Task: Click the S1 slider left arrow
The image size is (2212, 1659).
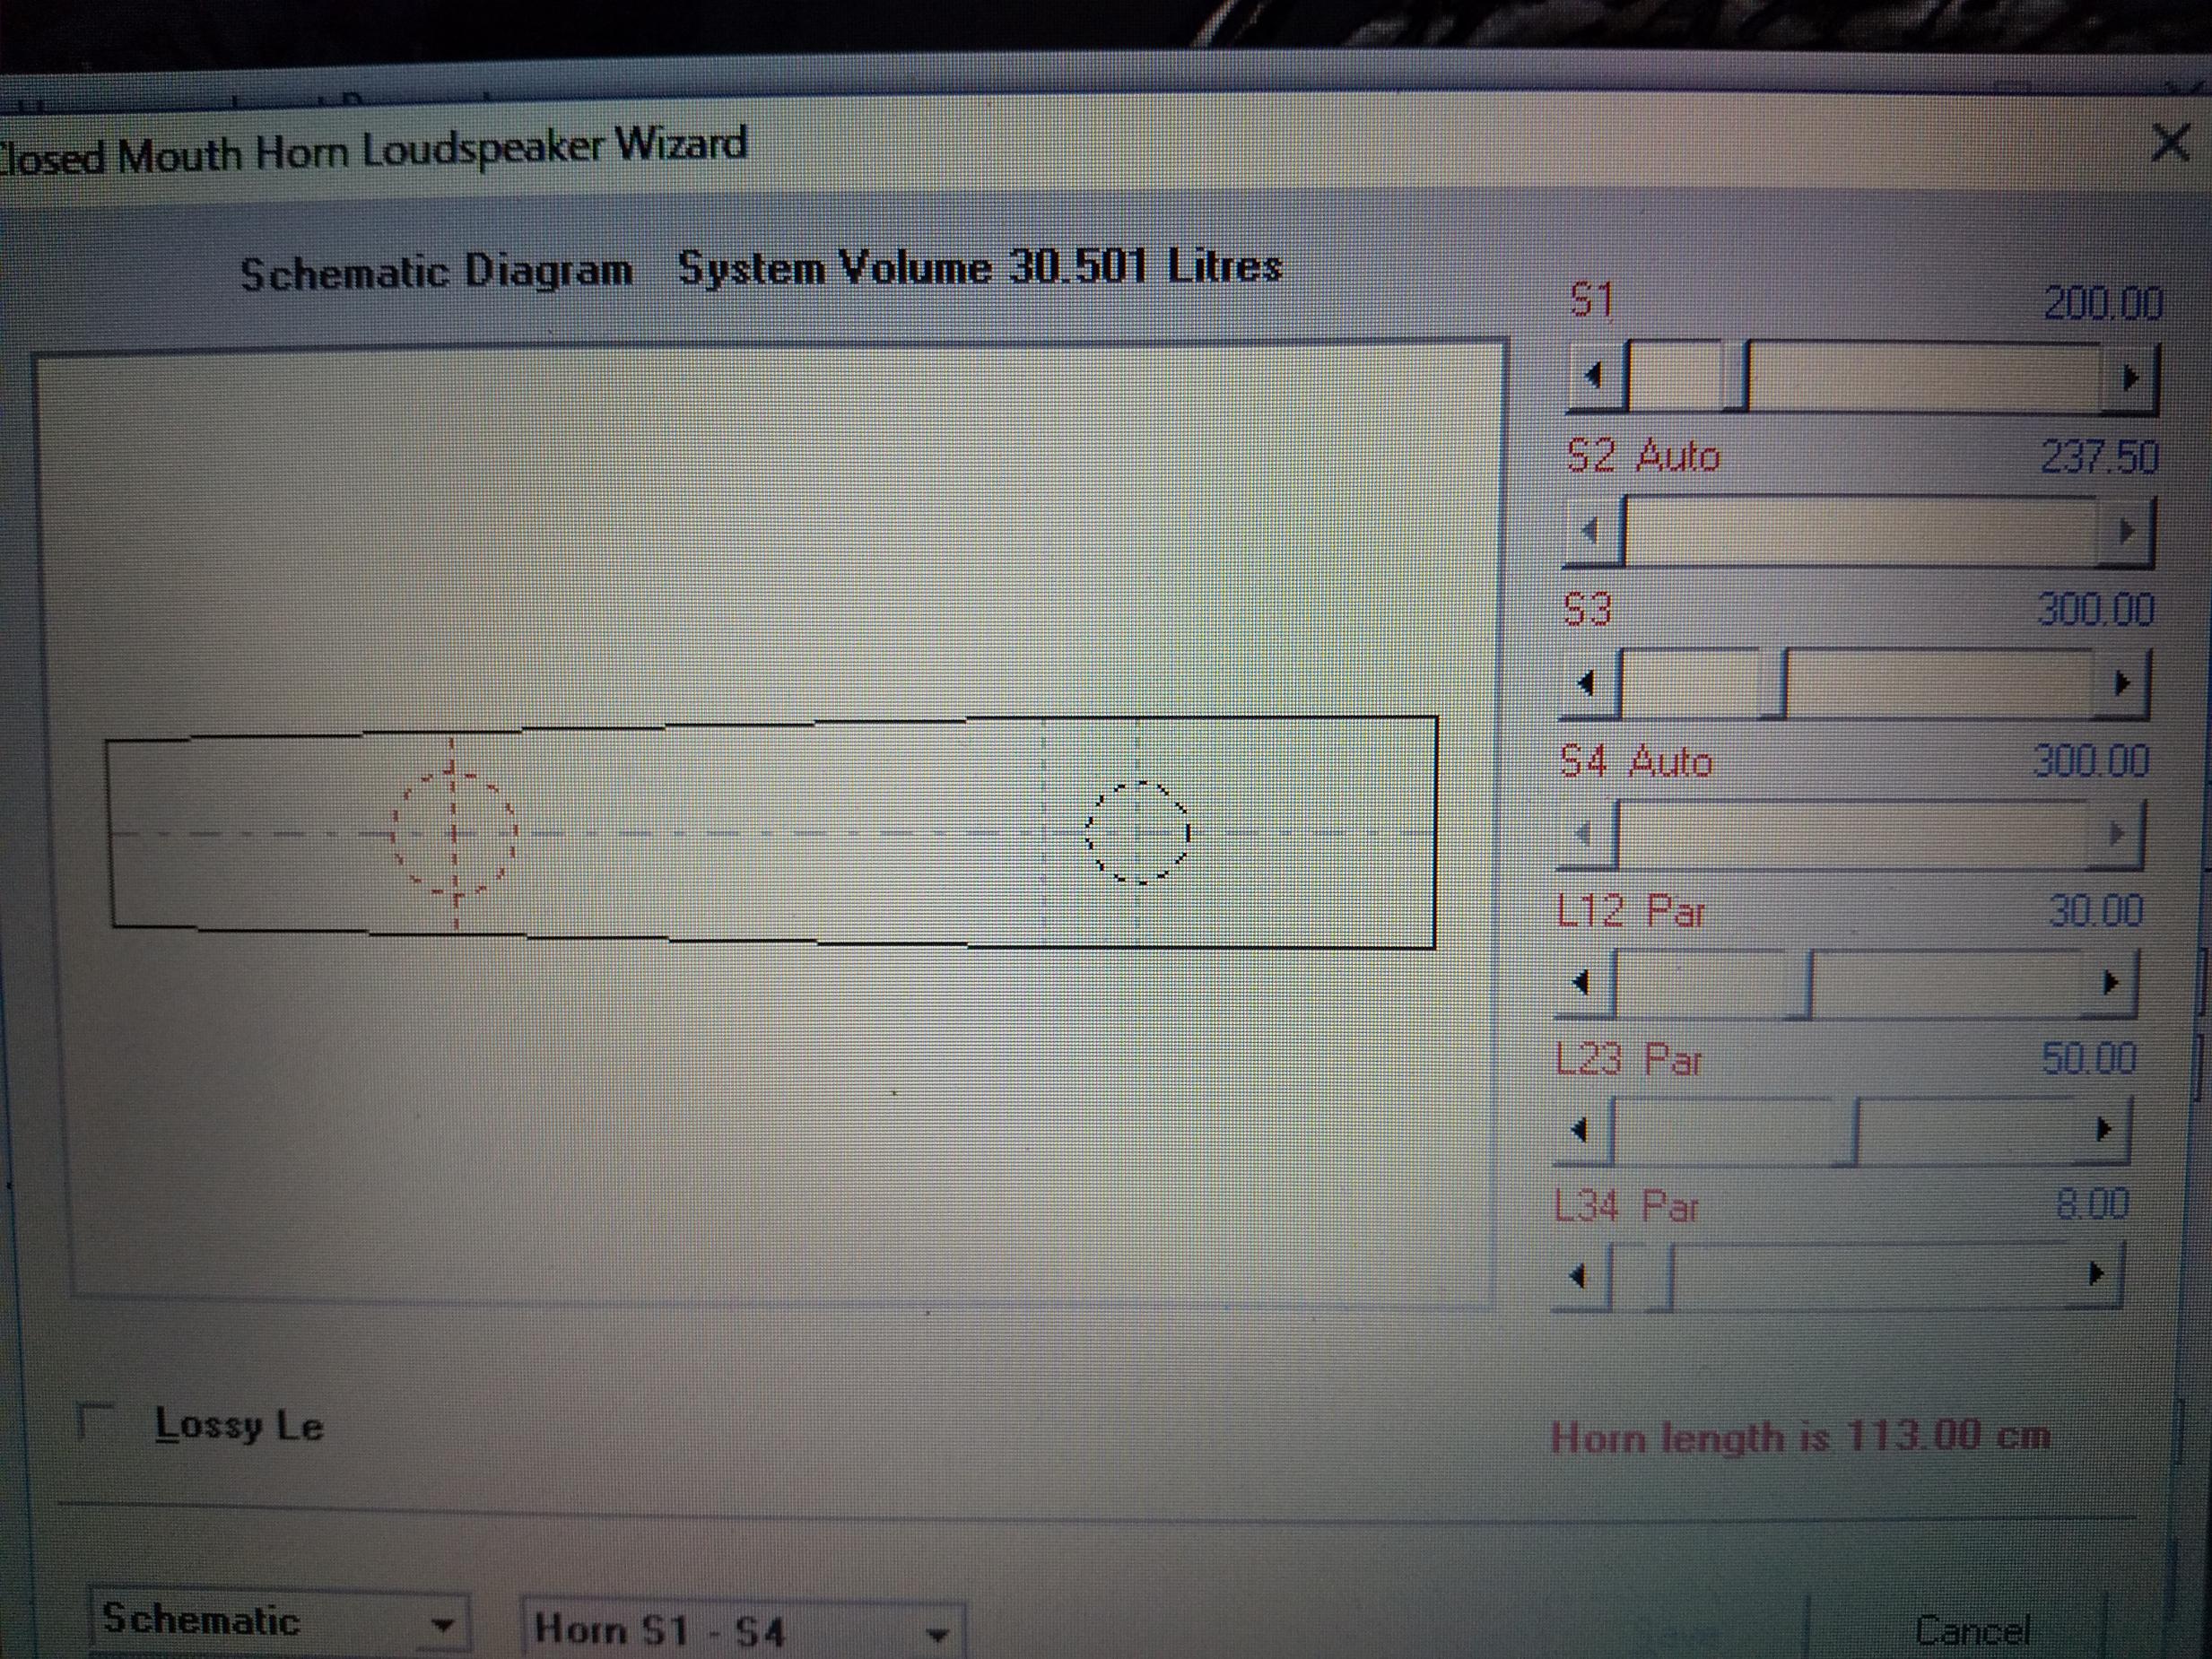Action: click(1597, 377)
